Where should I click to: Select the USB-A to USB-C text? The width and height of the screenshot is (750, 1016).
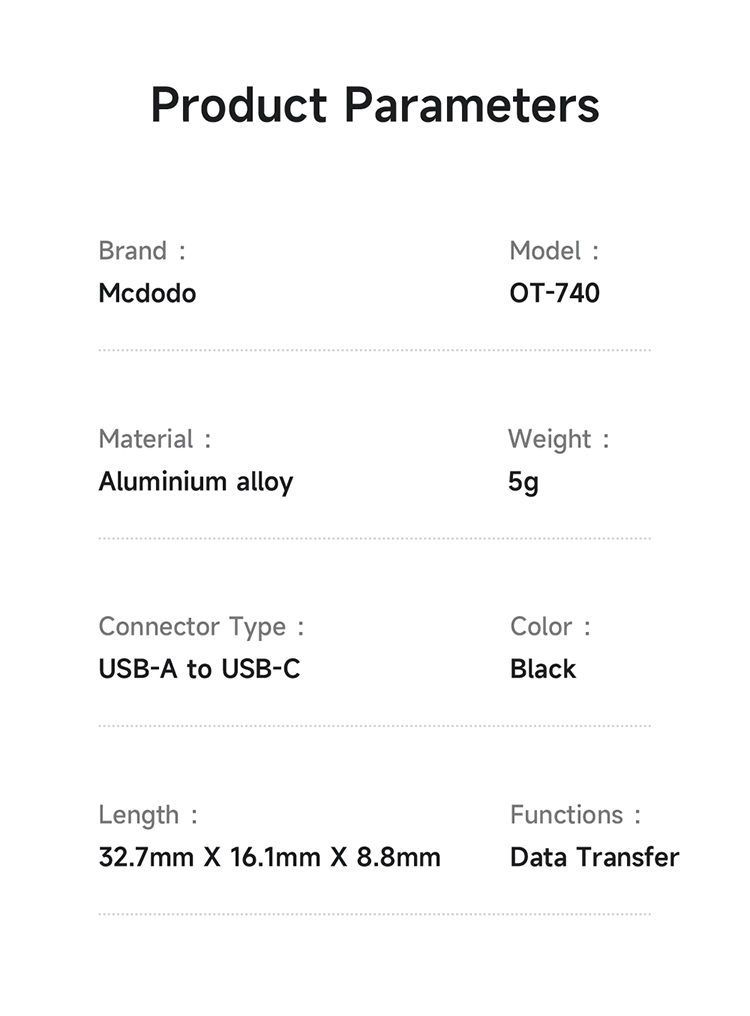[199, 669]
